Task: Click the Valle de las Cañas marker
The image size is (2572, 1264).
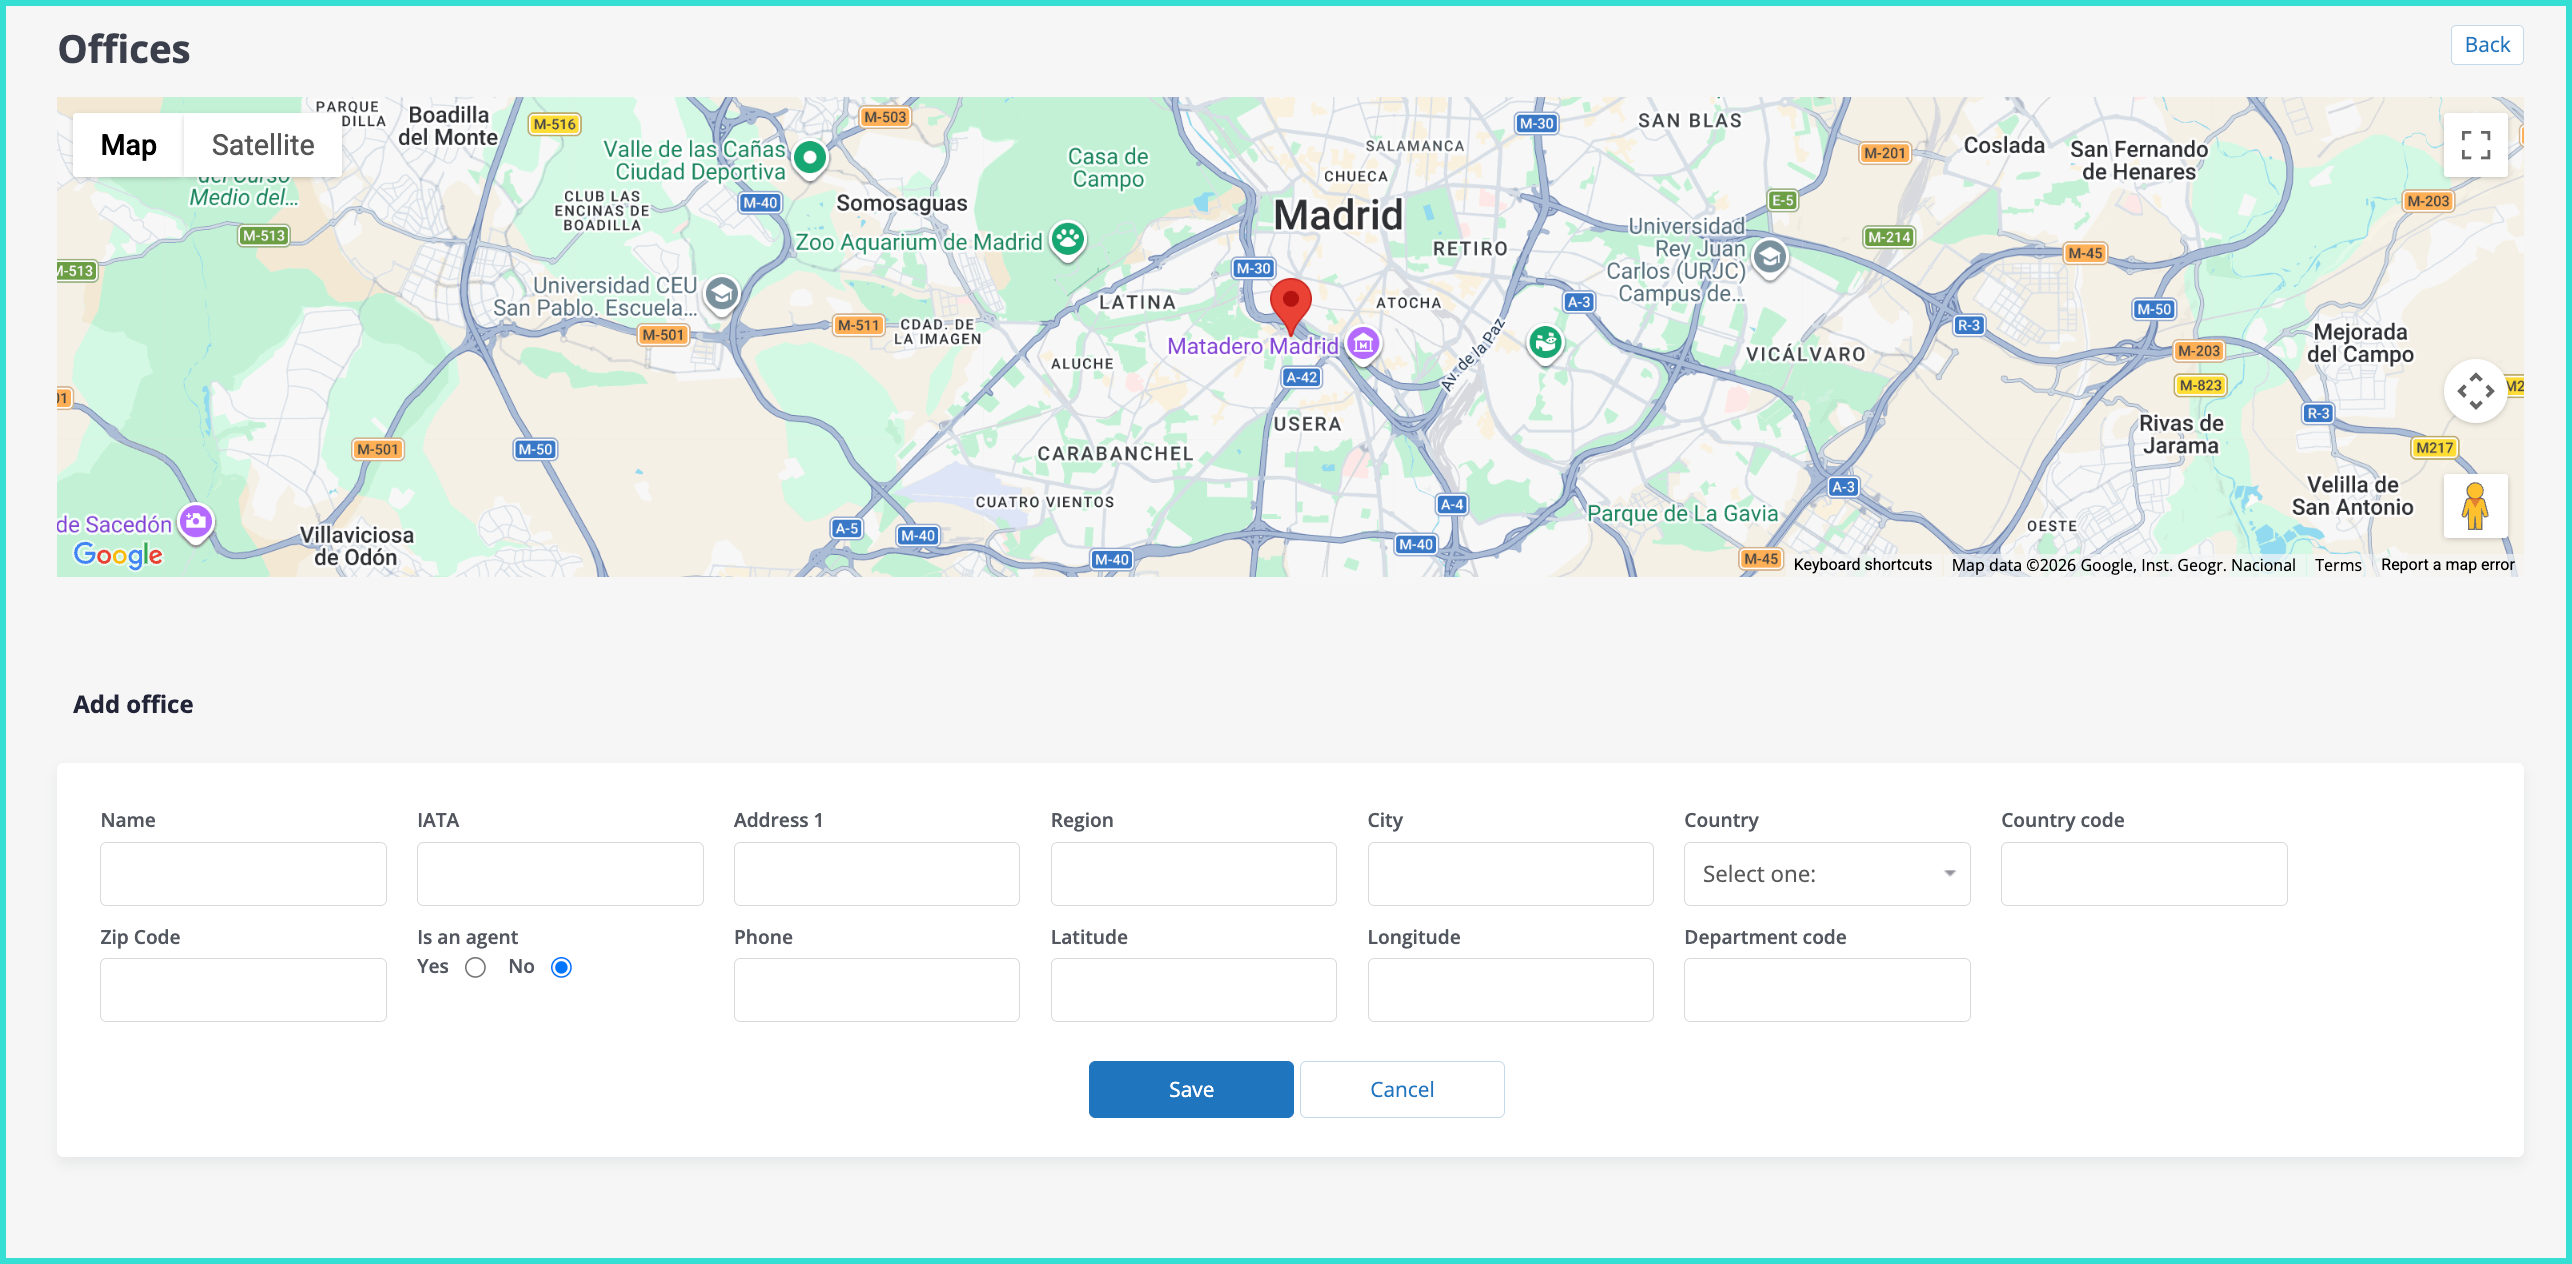Action: [810, 158]
